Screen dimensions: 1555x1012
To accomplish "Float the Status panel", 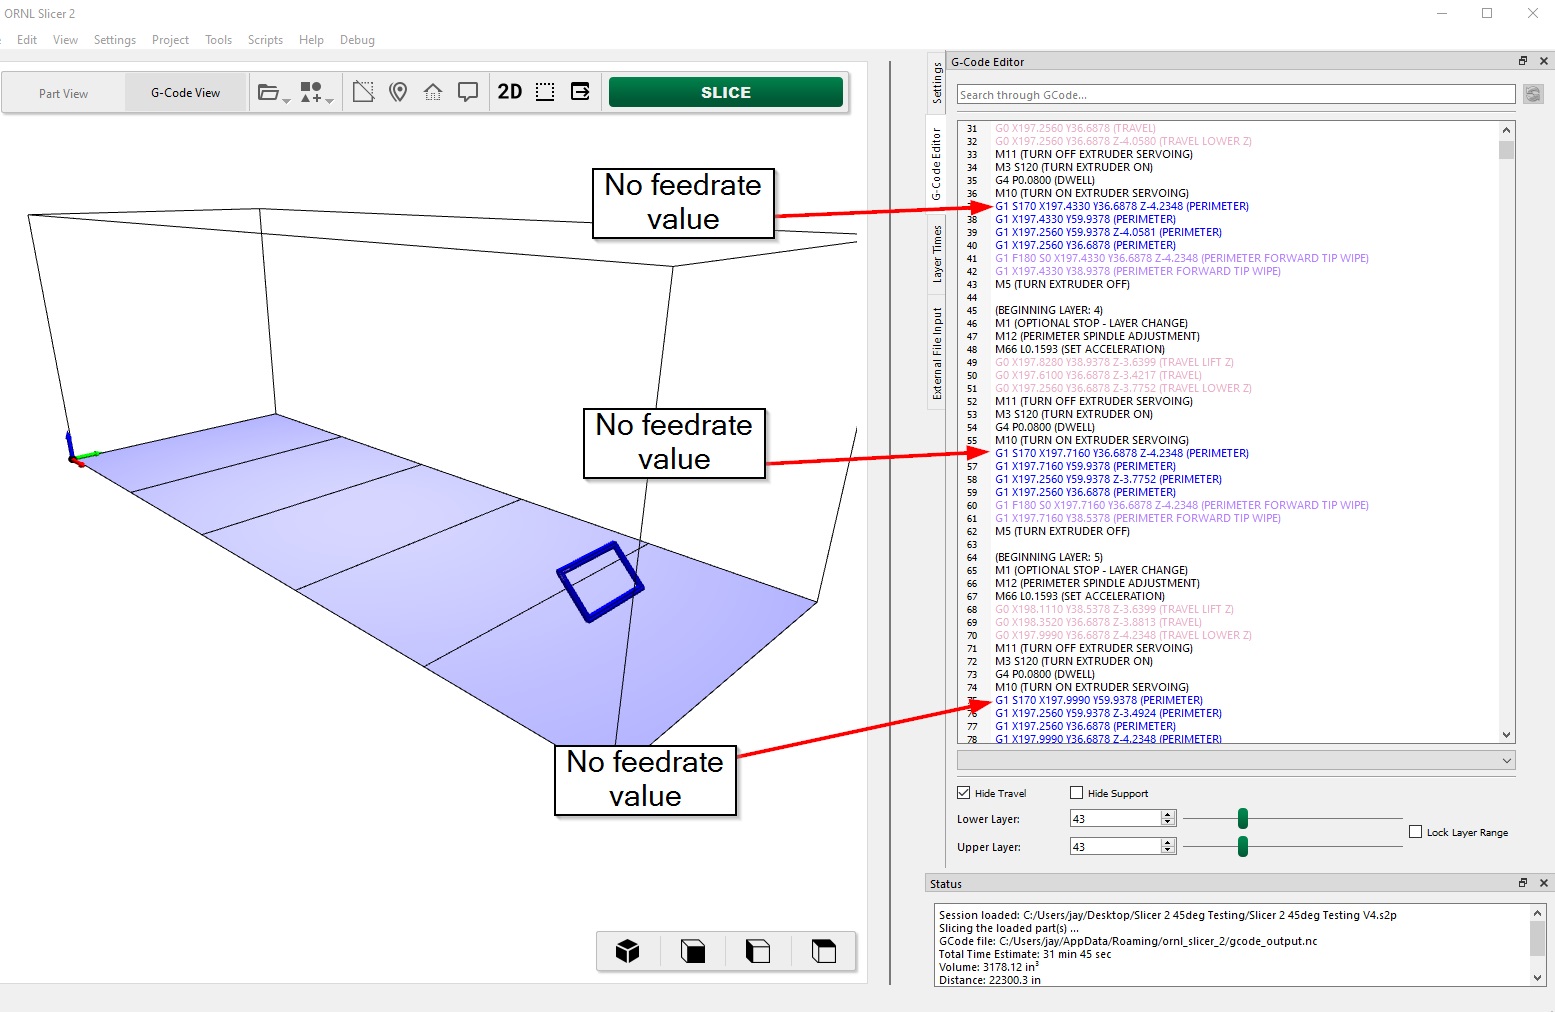I will [1523, 883].
